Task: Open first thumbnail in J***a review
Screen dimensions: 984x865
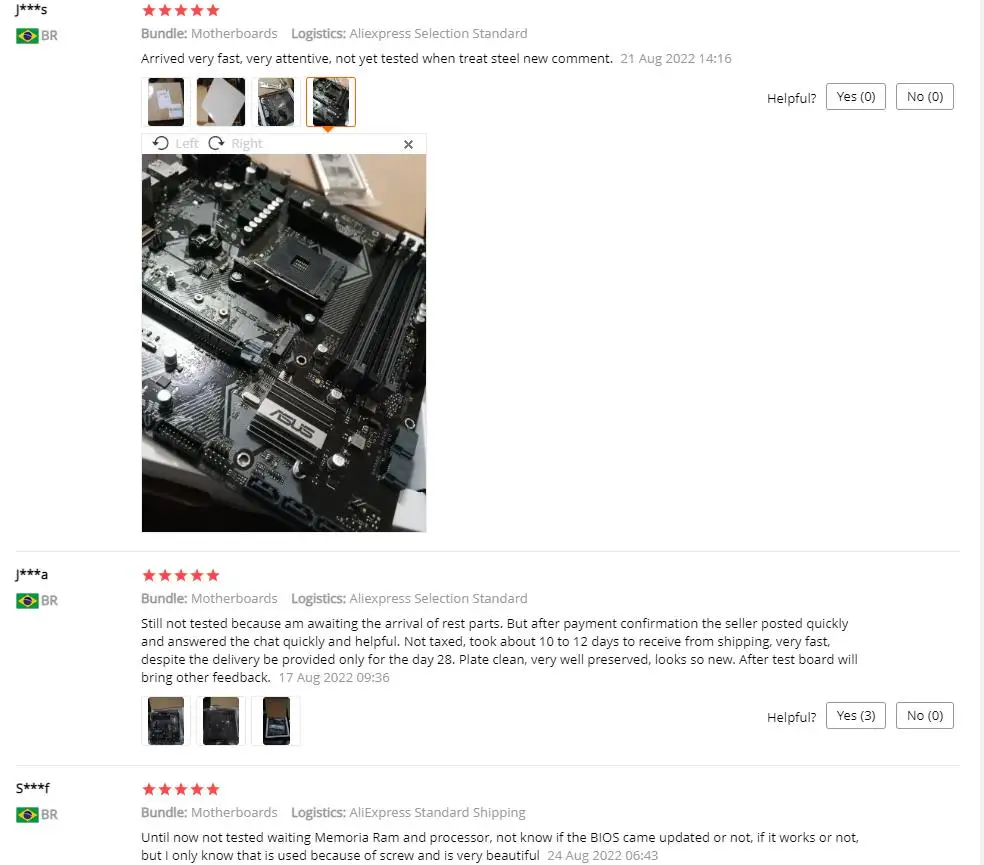Action: 166,721
